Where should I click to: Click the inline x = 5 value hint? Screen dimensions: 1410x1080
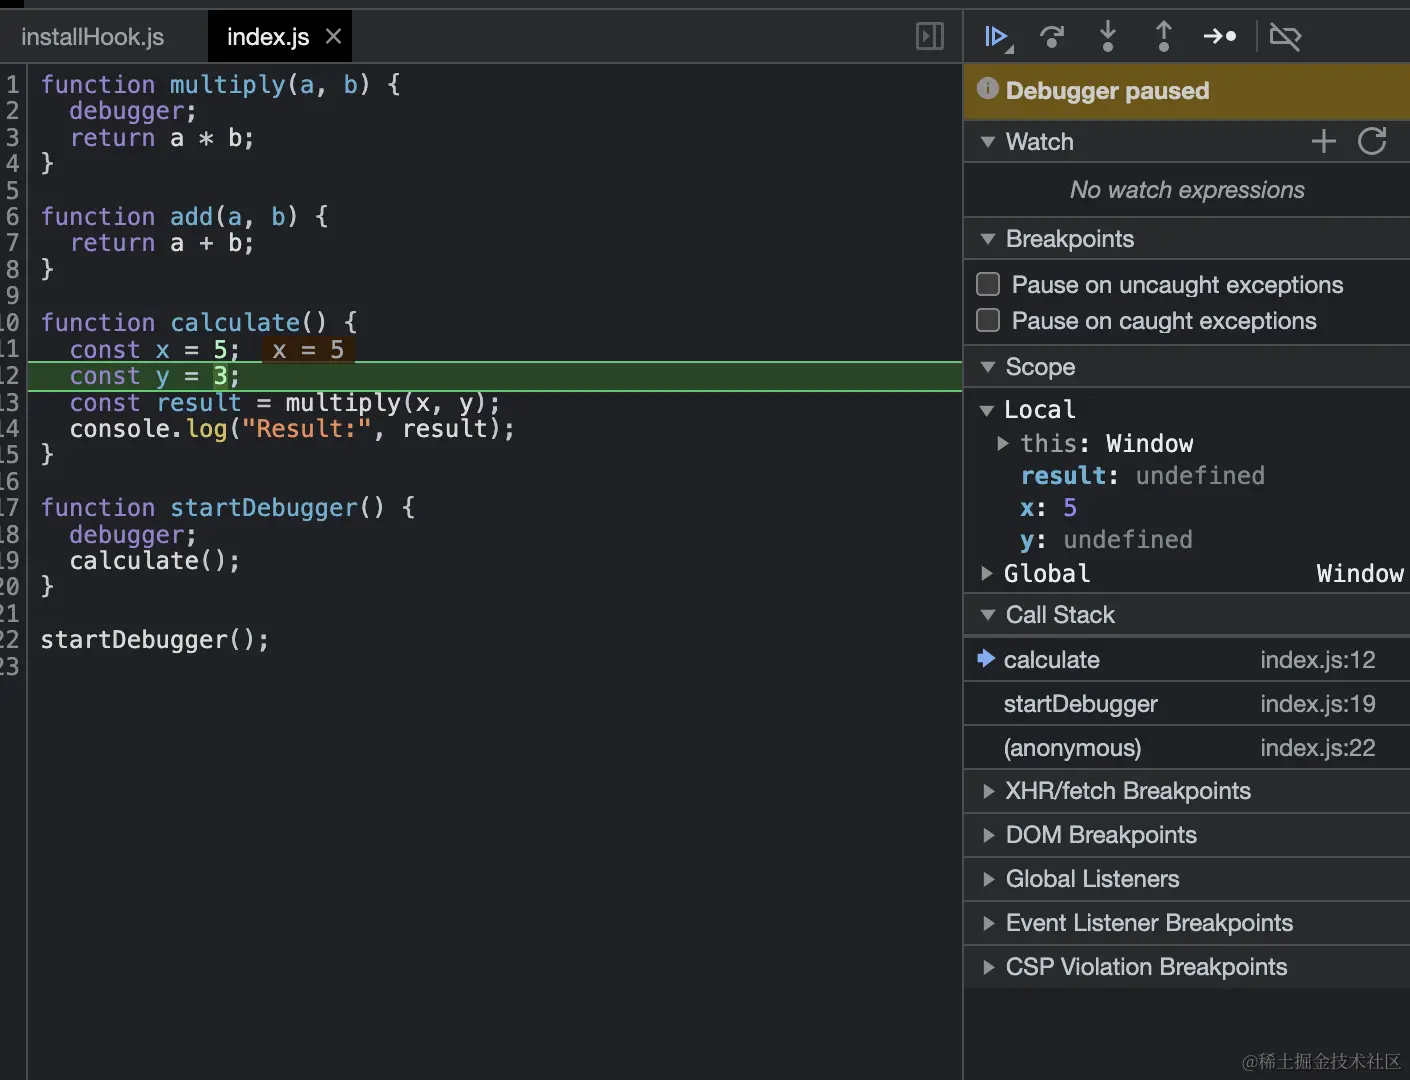[308, 350]
